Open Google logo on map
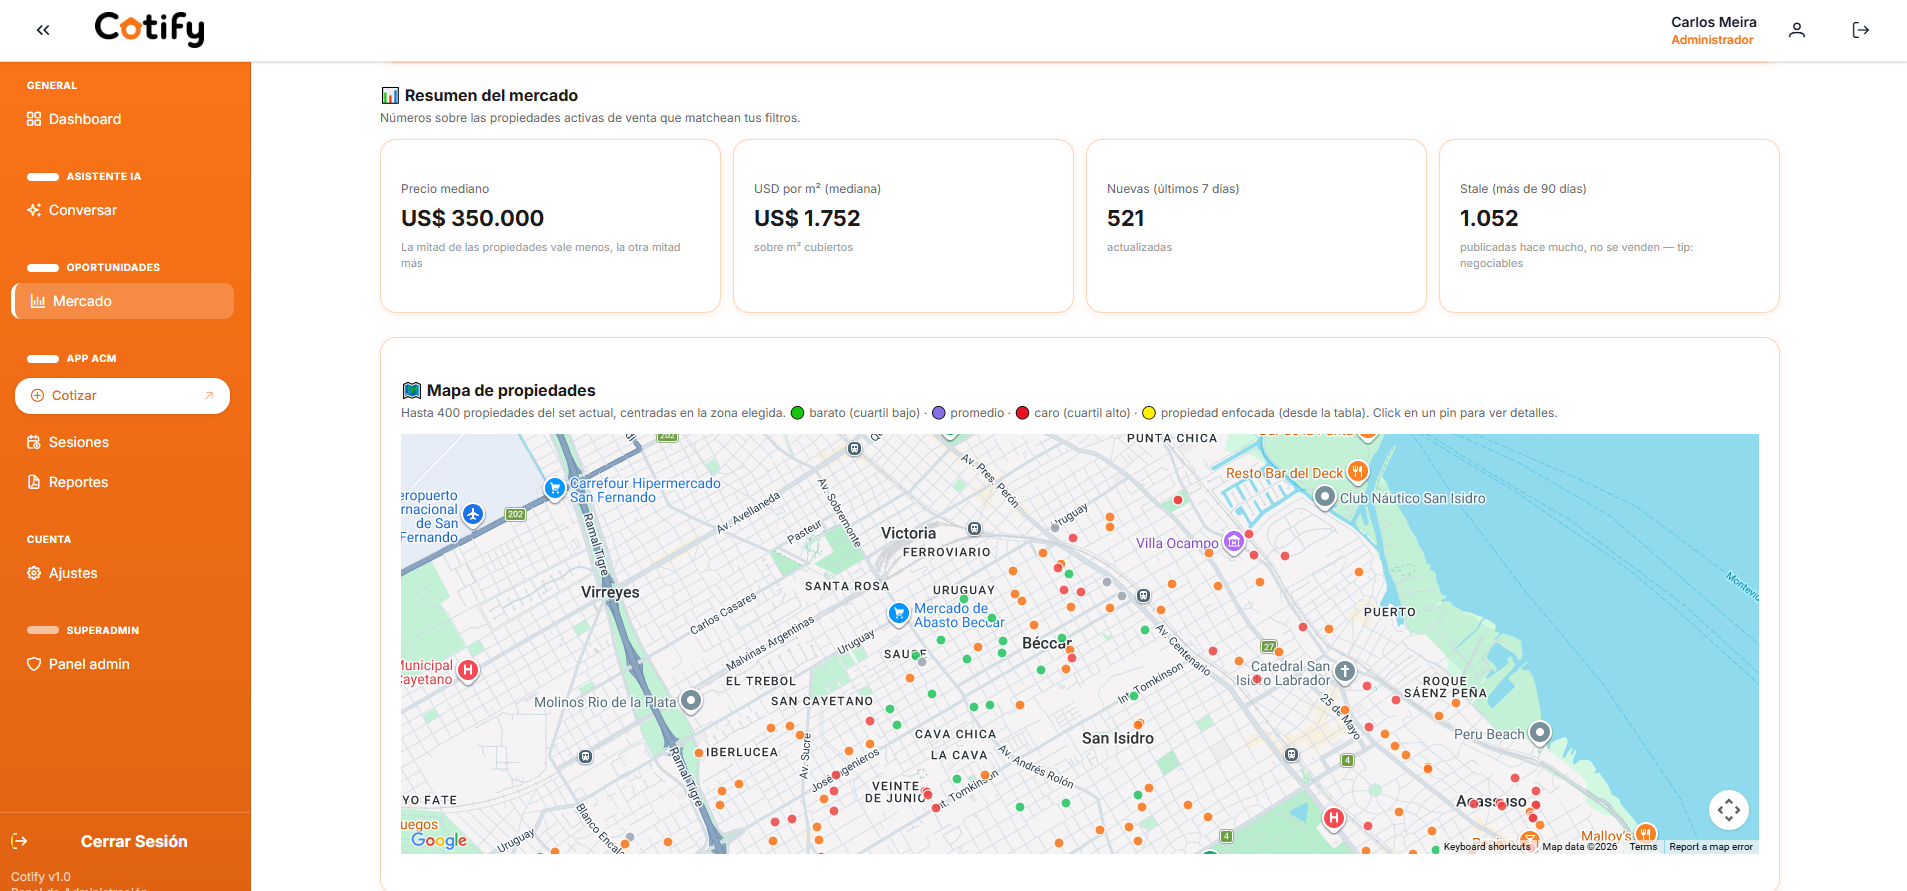The height and width of the screenshot is (891, 1907). point(439,840)
